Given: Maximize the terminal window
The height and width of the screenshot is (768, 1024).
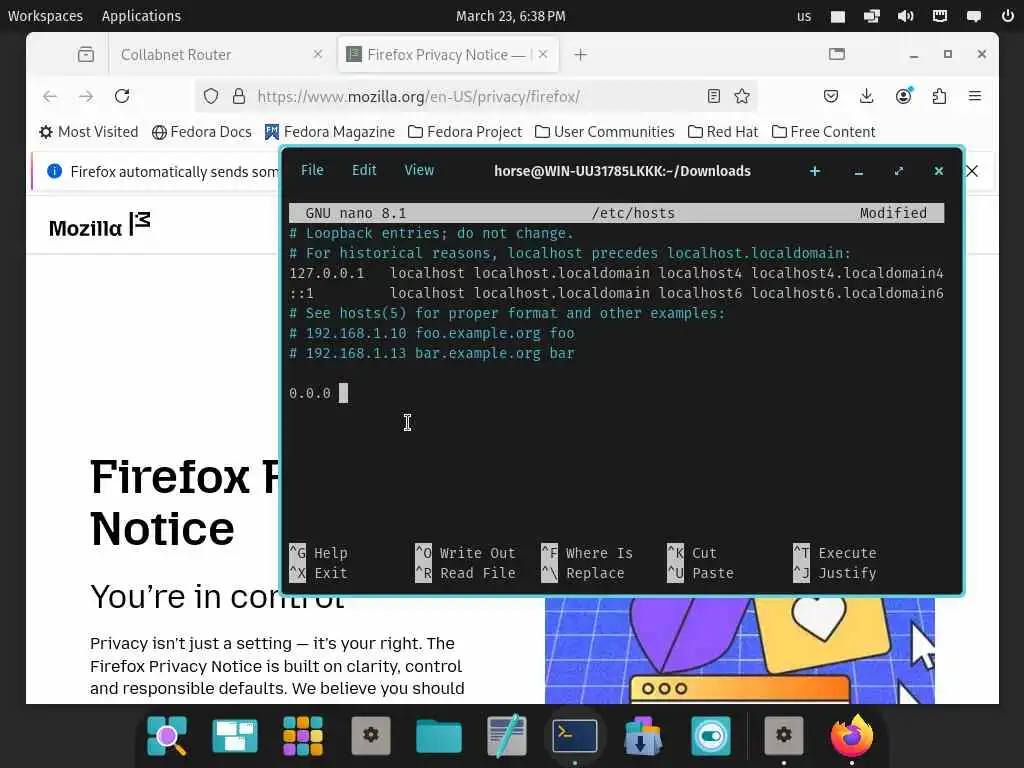Looking at the screenshot, I should (899, 171).
